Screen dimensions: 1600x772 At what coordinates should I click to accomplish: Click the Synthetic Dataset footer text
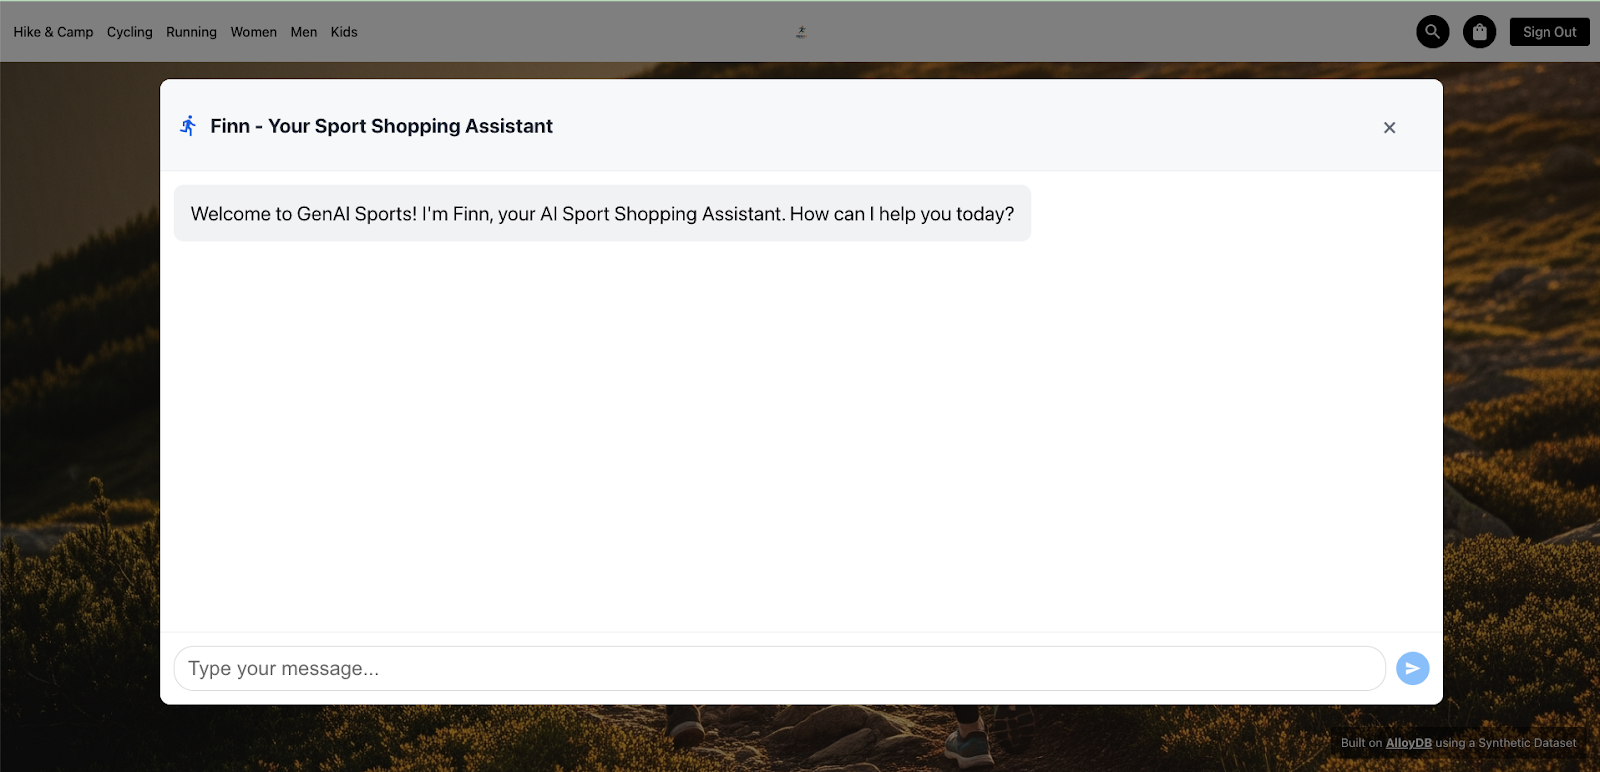[x=1526, y=743]
